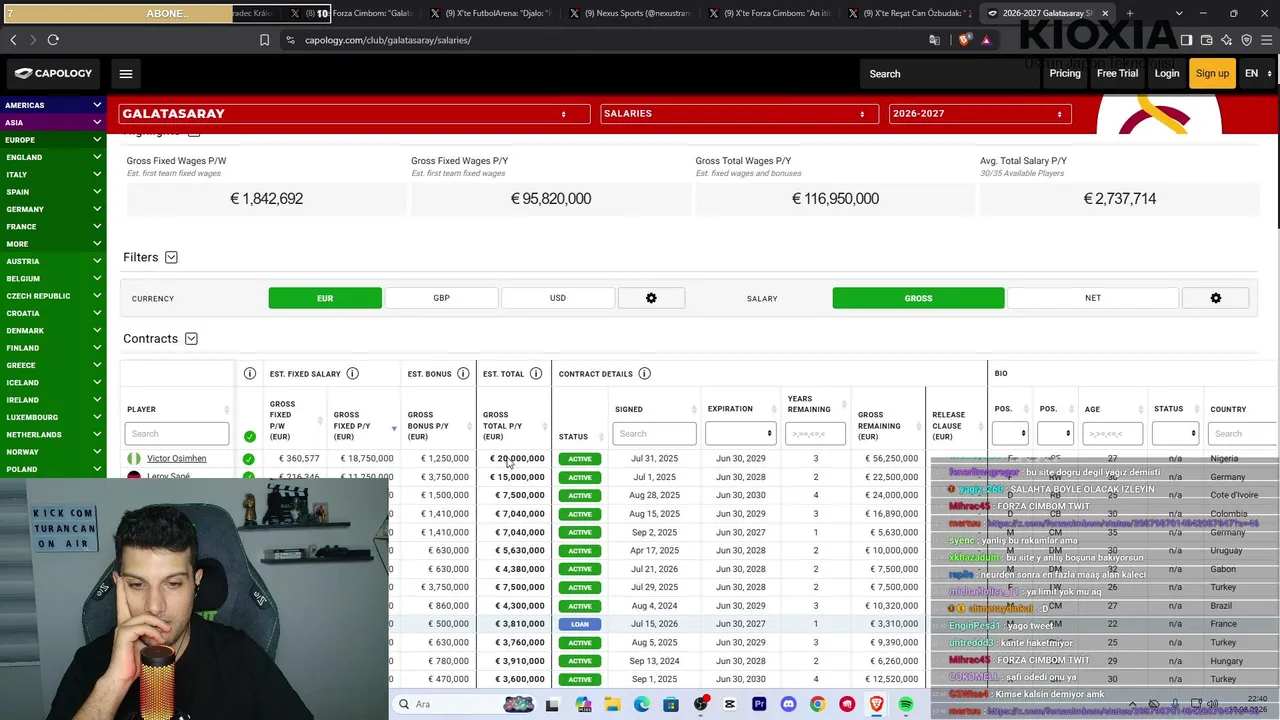1280x720 pixels.
Task: Open Brave Shields lion icon
Action: pyautogui.click(x=963, y=40)
